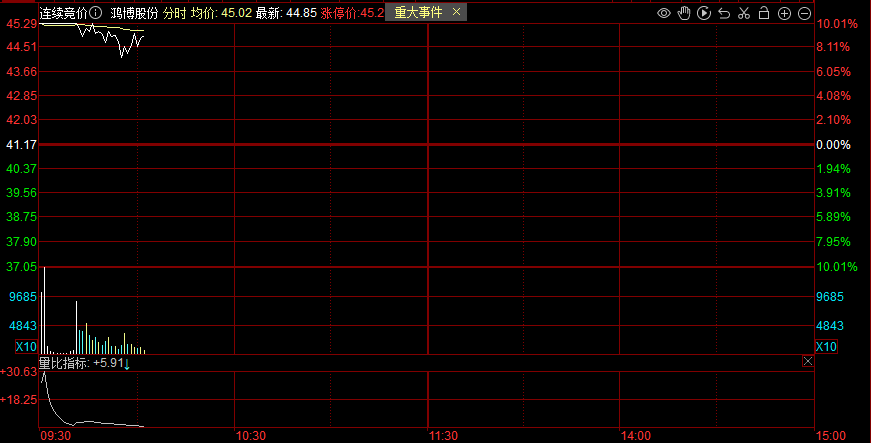Click the cyan down arrow after +5.91
This screenshot has width=871, height=443.
(x=127, y=364)
